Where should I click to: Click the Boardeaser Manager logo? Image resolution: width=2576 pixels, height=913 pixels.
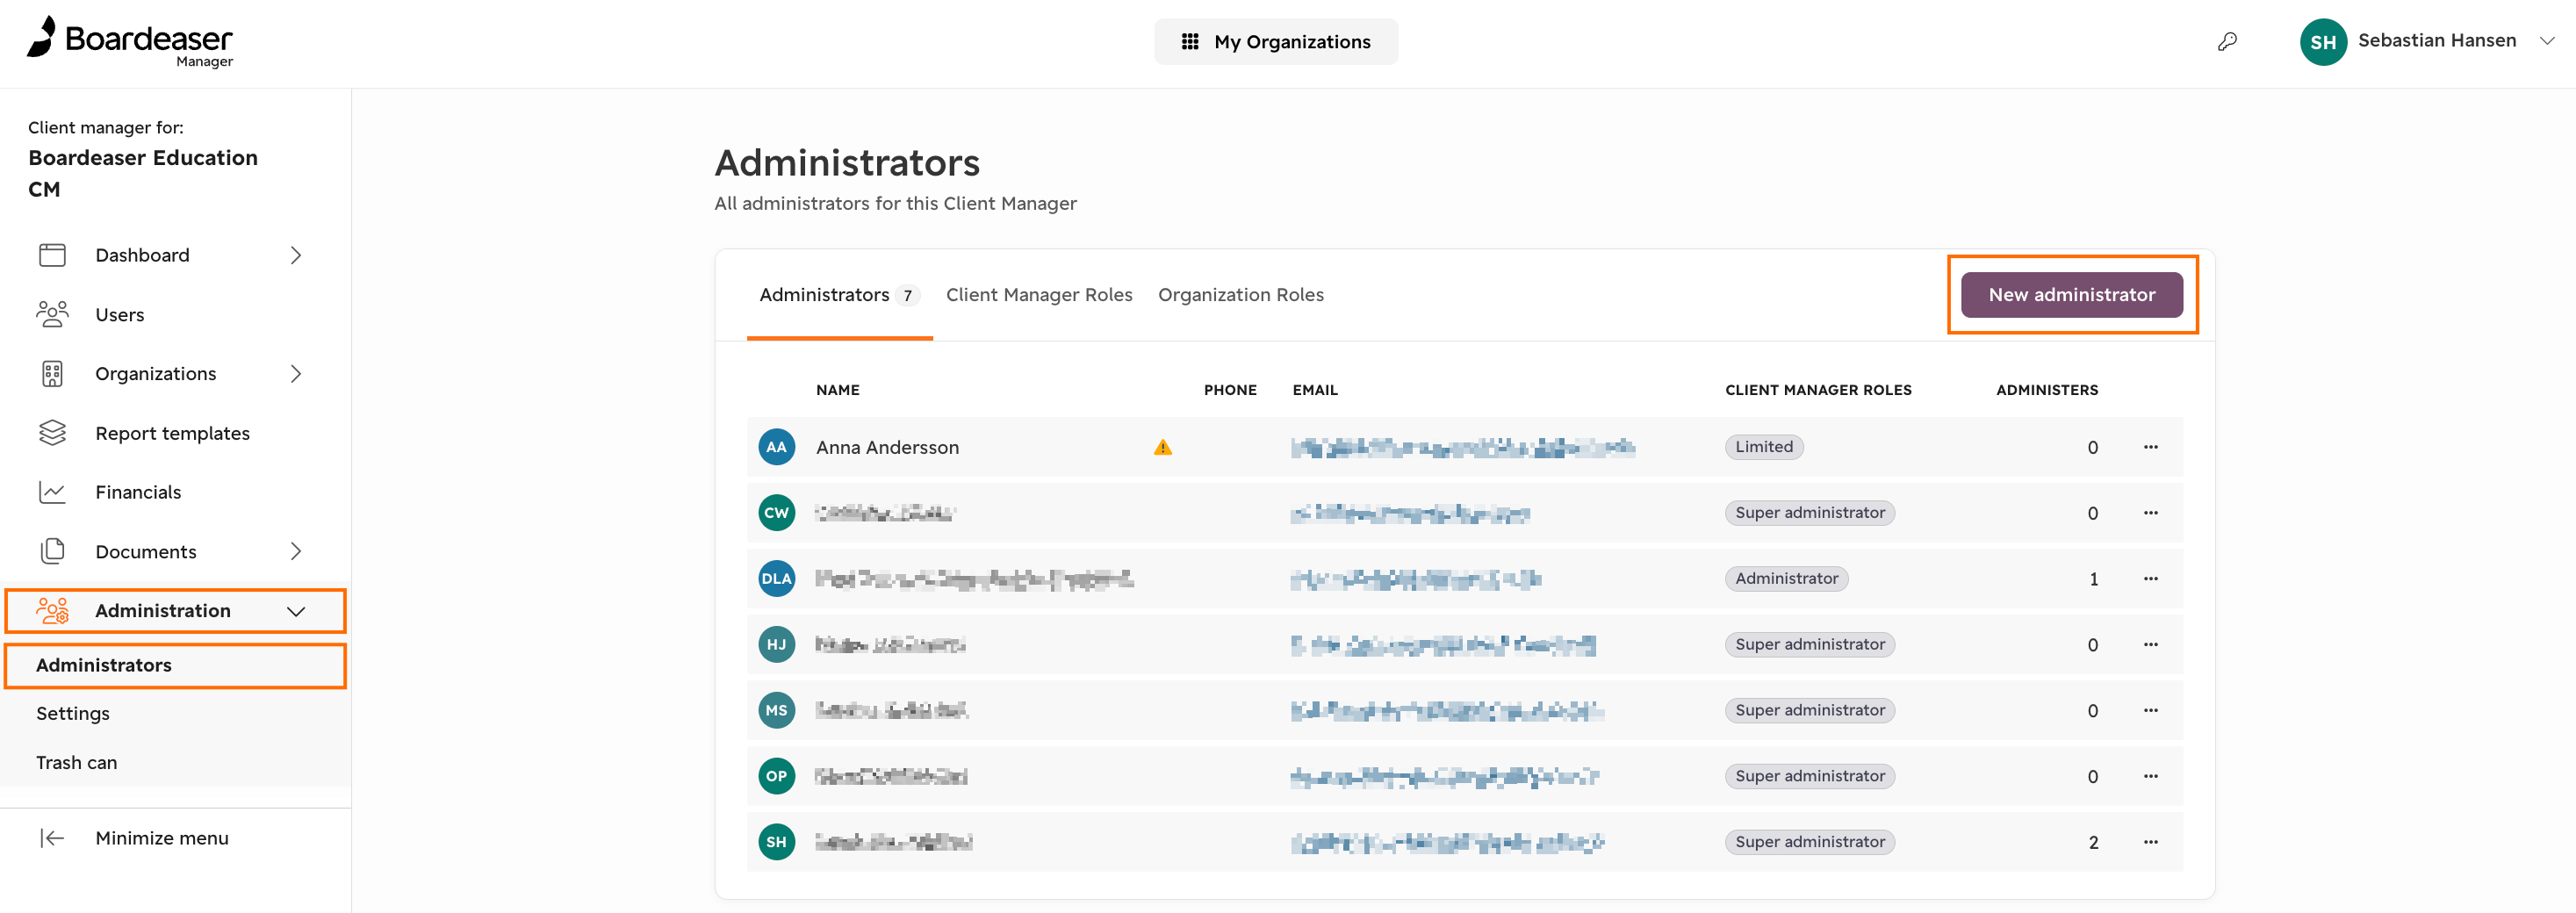130,42
